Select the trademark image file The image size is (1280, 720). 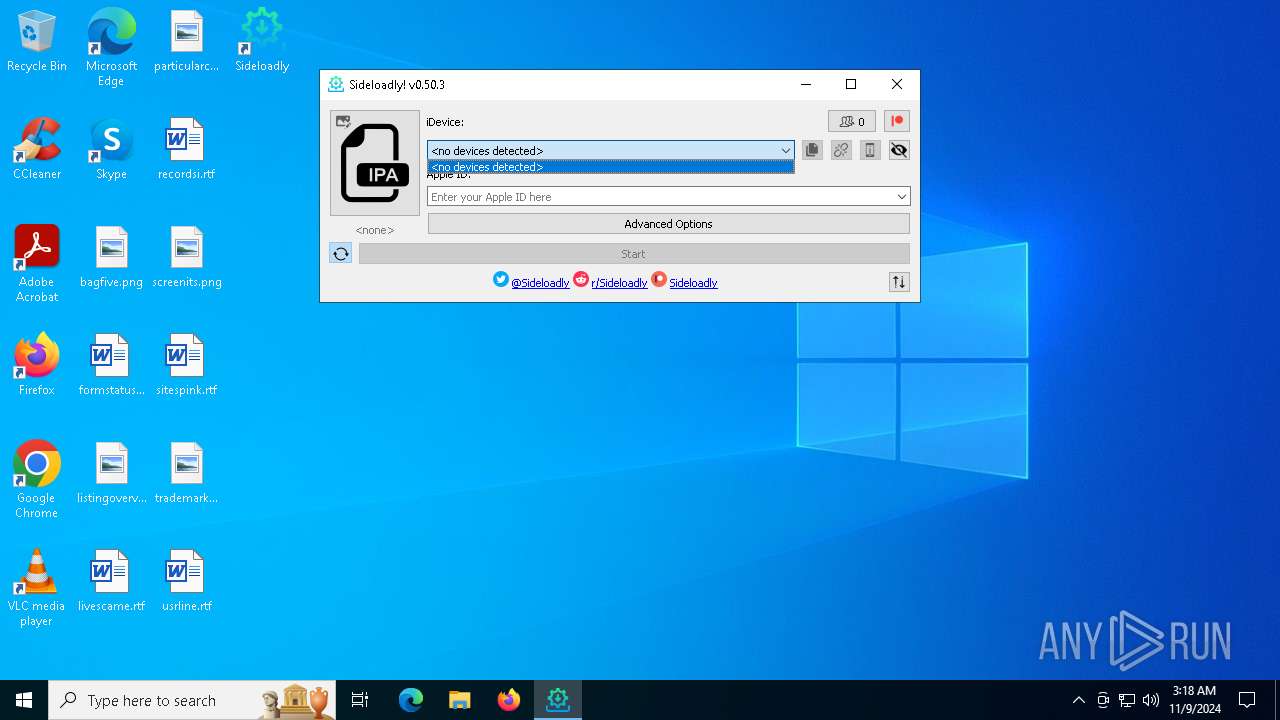186,474
